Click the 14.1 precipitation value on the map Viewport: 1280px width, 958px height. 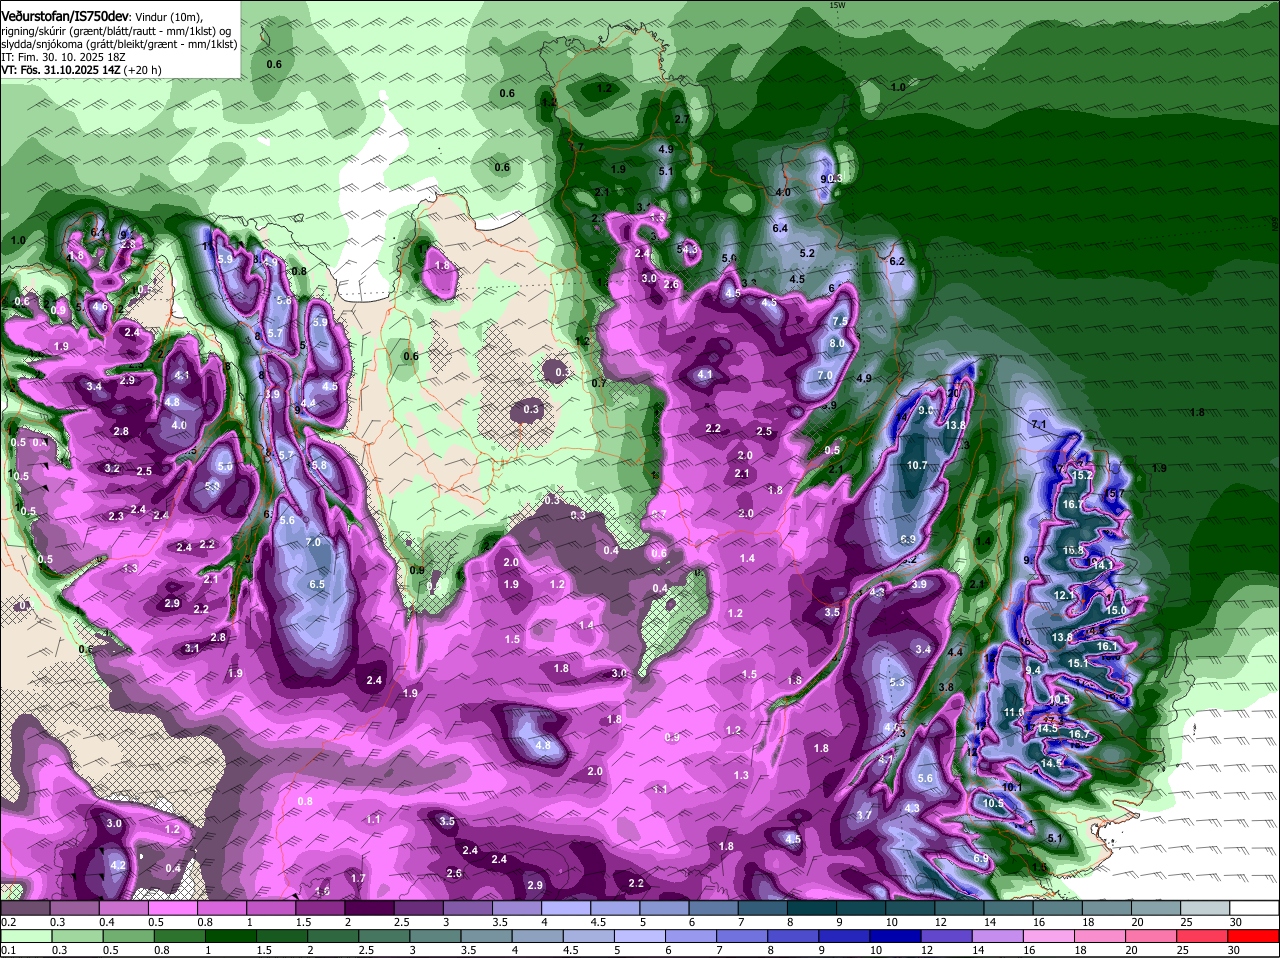click(1103, 565)
